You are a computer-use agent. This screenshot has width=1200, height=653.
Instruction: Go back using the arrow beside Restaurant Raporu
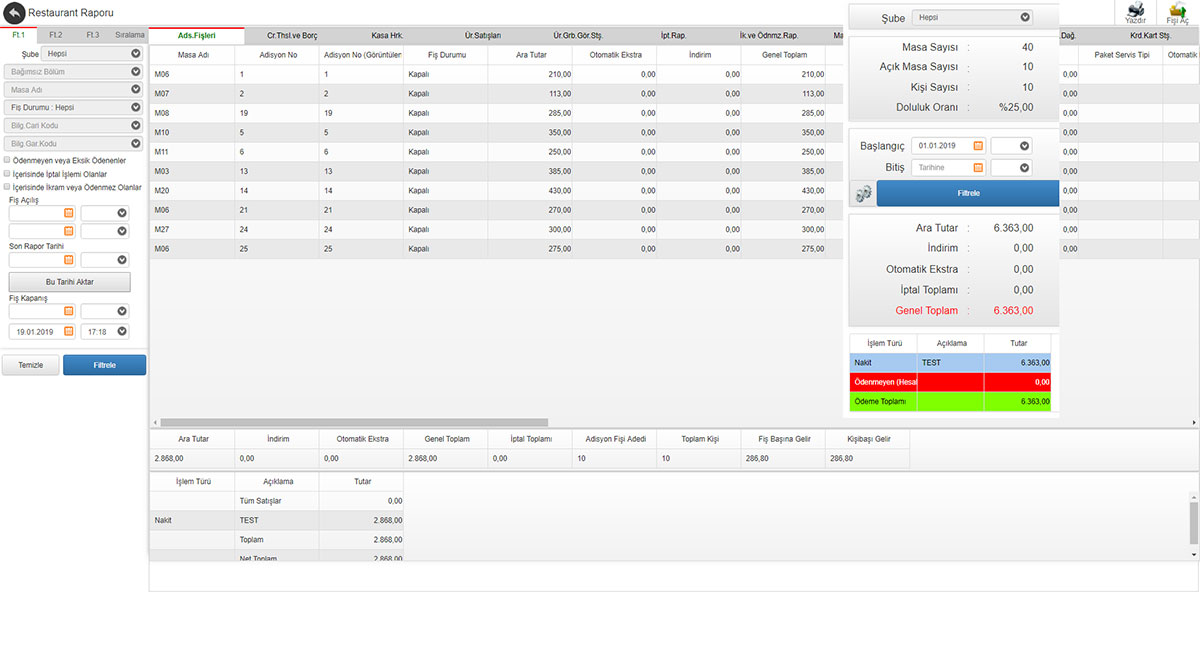(x=13, y=13)
